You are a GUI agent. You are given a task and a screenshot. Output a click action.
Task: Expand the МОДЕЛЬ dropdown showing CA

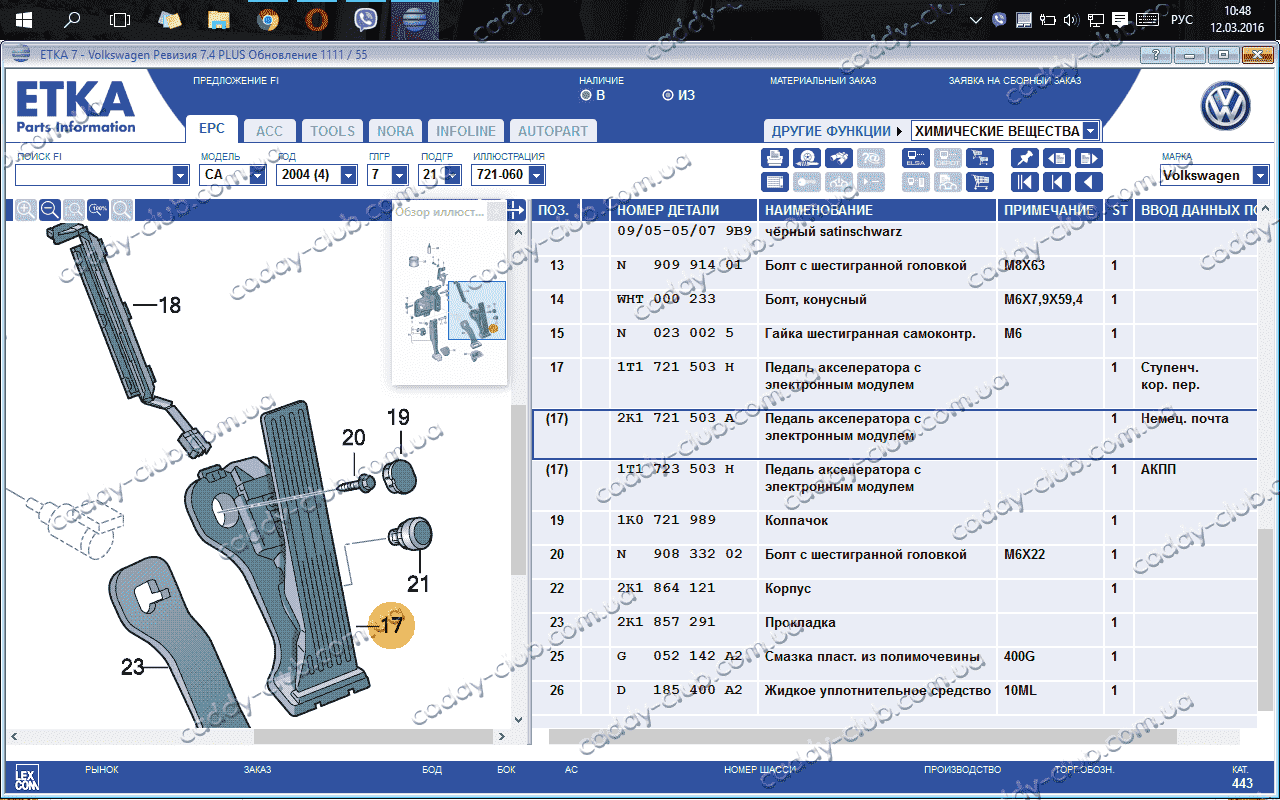click(x=257, y=175)
